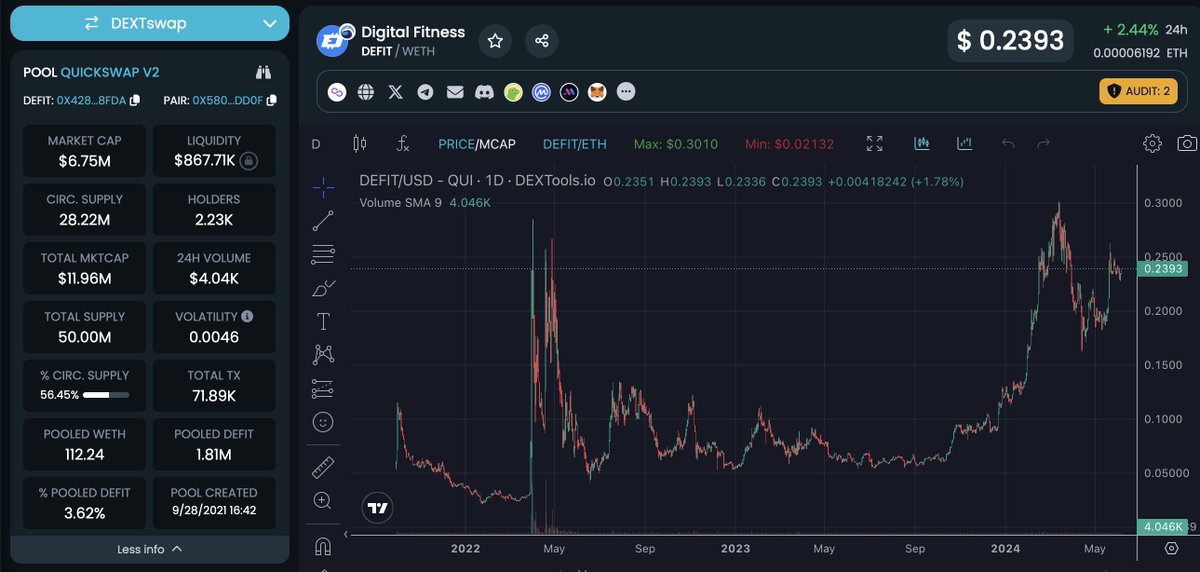Open chart axis settings at bottom right
The image size is (1200, 572).
(1171, 548)
